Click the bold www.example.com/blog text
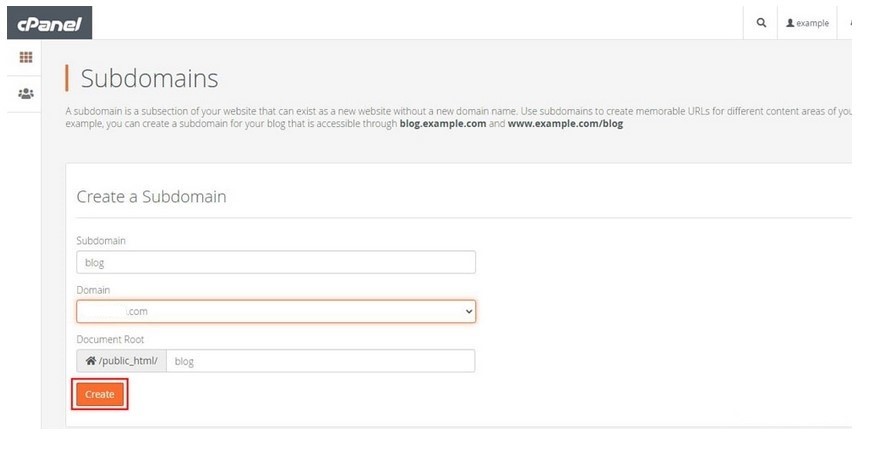The width and height of the screenshot is (886, 456). click(x=565, y=125)
